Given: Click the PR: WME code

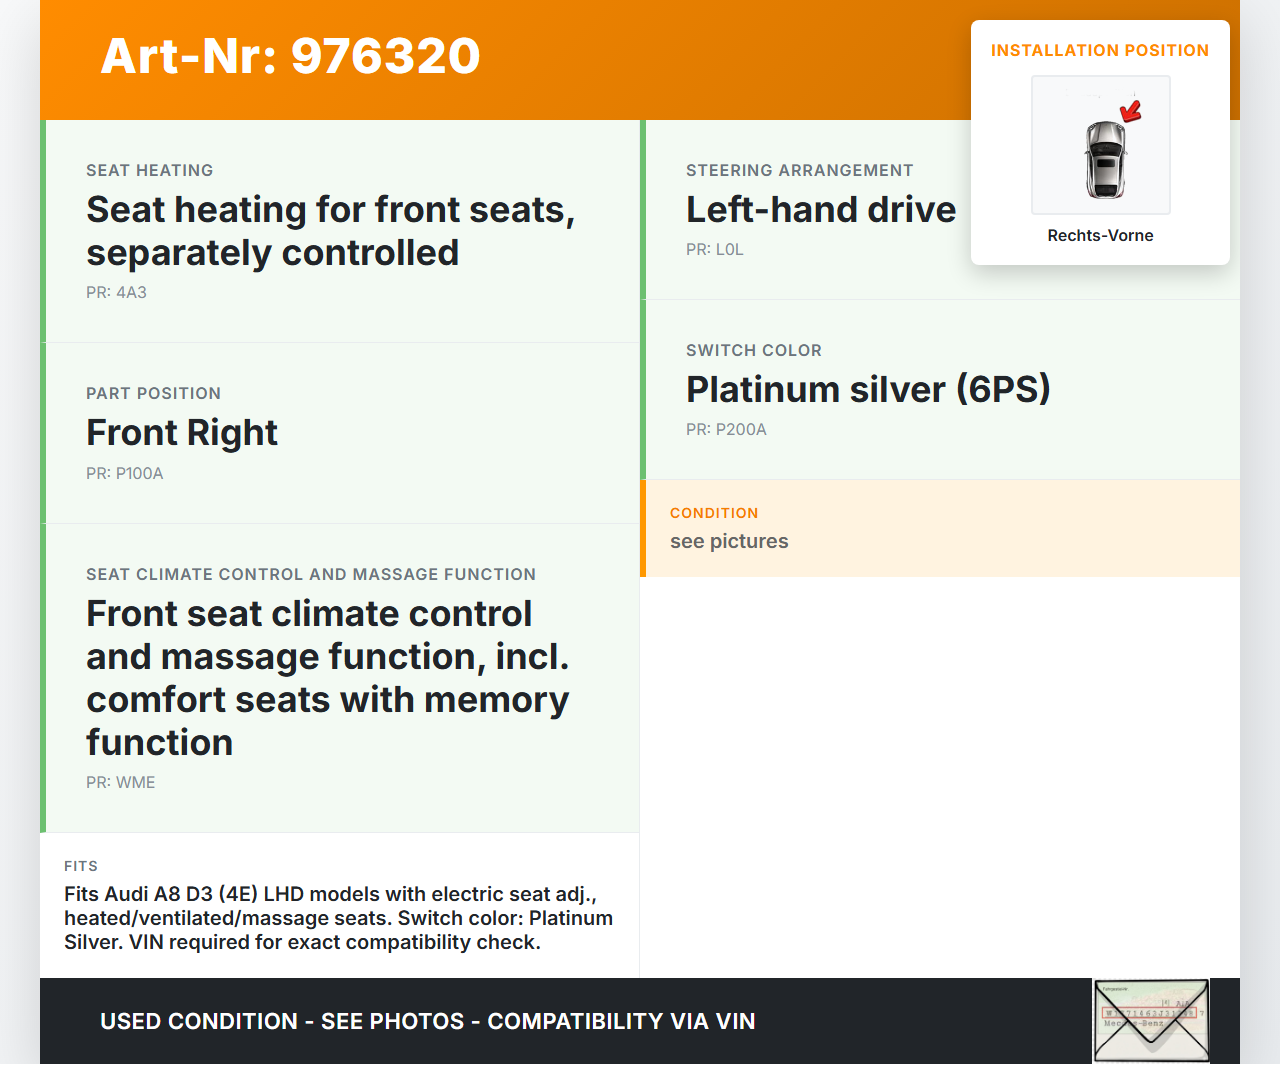Looking at the screenshot, I should pos(120,783).
